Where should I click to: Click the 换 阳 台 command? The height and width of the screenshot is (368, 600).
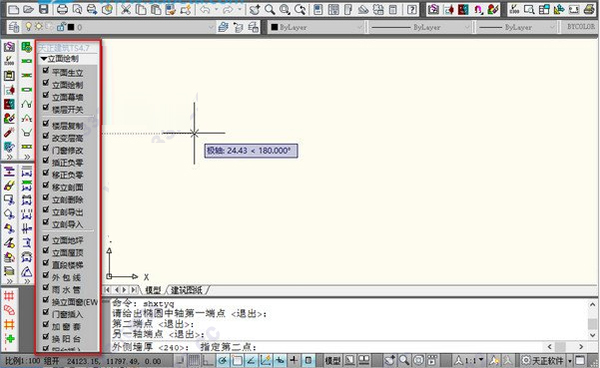coord(66,339)
